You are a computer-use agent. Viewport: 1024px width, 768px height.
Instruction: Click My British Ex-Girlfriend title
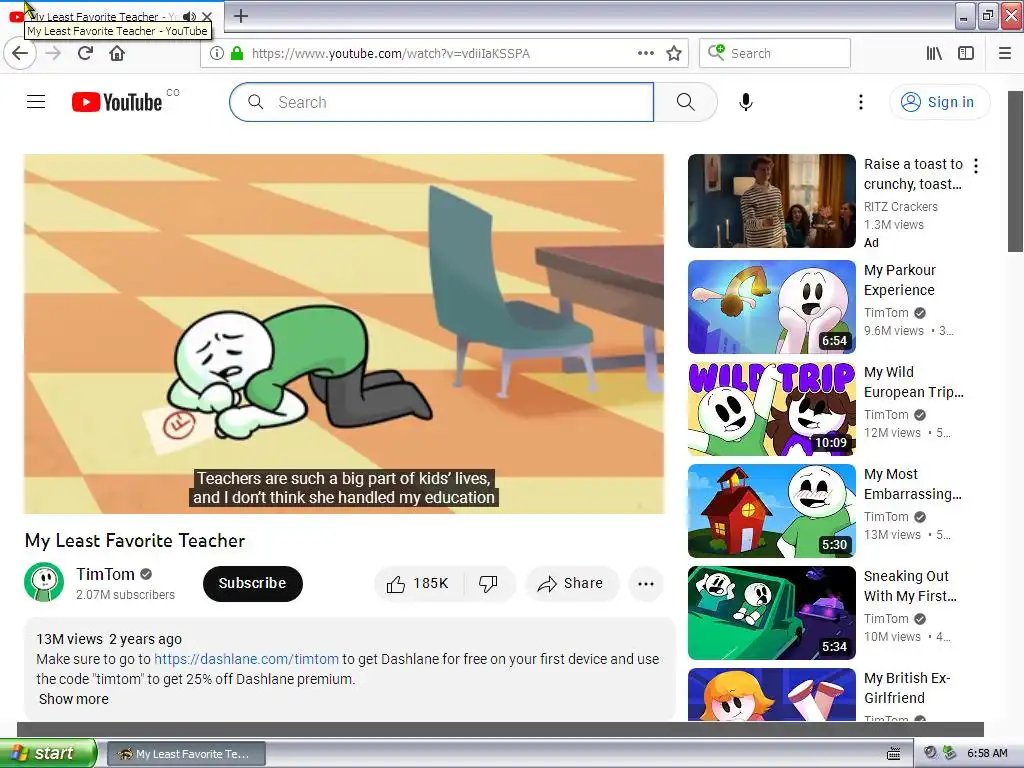point(907,688)
